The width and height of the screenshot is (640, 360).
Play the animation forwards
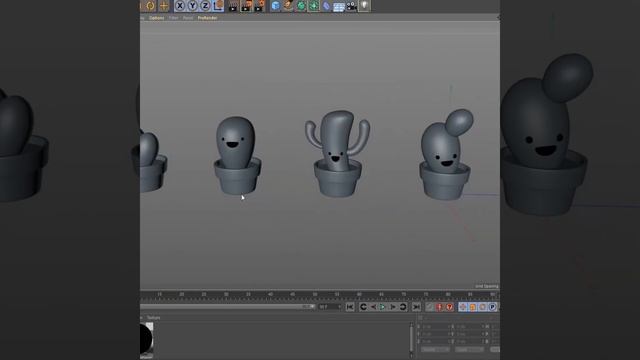(x=382, y=307)
